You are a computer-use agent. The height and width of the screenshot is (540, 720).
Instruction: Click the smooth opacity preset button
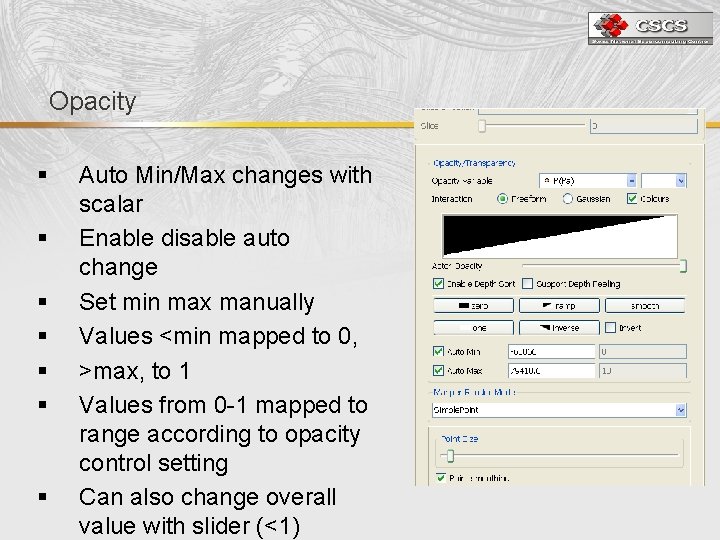(x=645, y=305)
